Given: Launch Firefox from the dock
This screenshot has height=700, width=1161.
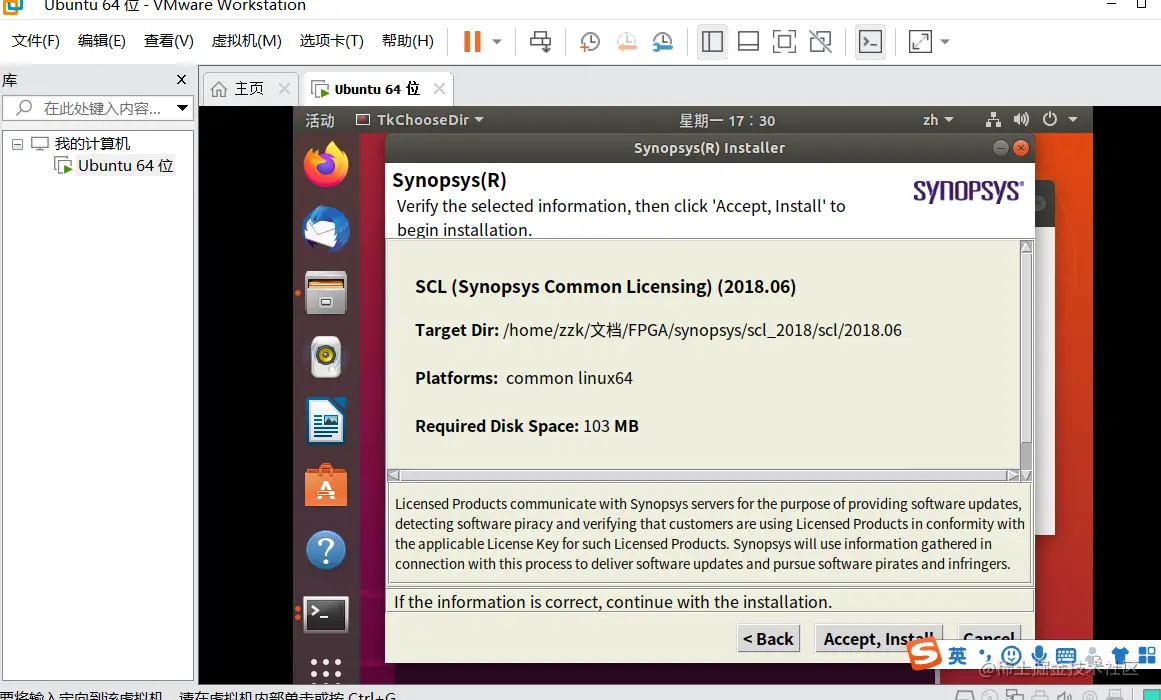Looking at the screenshot, I should point(326,164).
